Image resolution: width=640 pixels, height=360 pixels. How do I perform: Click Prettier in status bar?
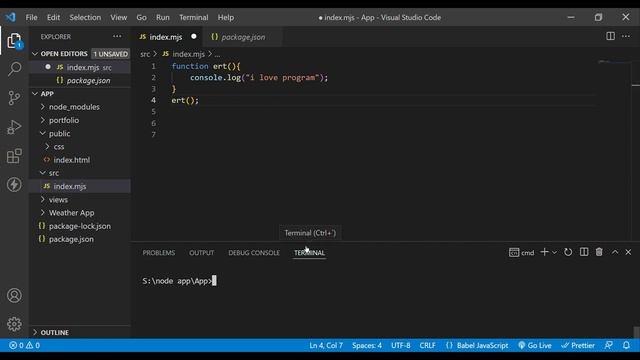pyautogui.click(x=578, y=345)
